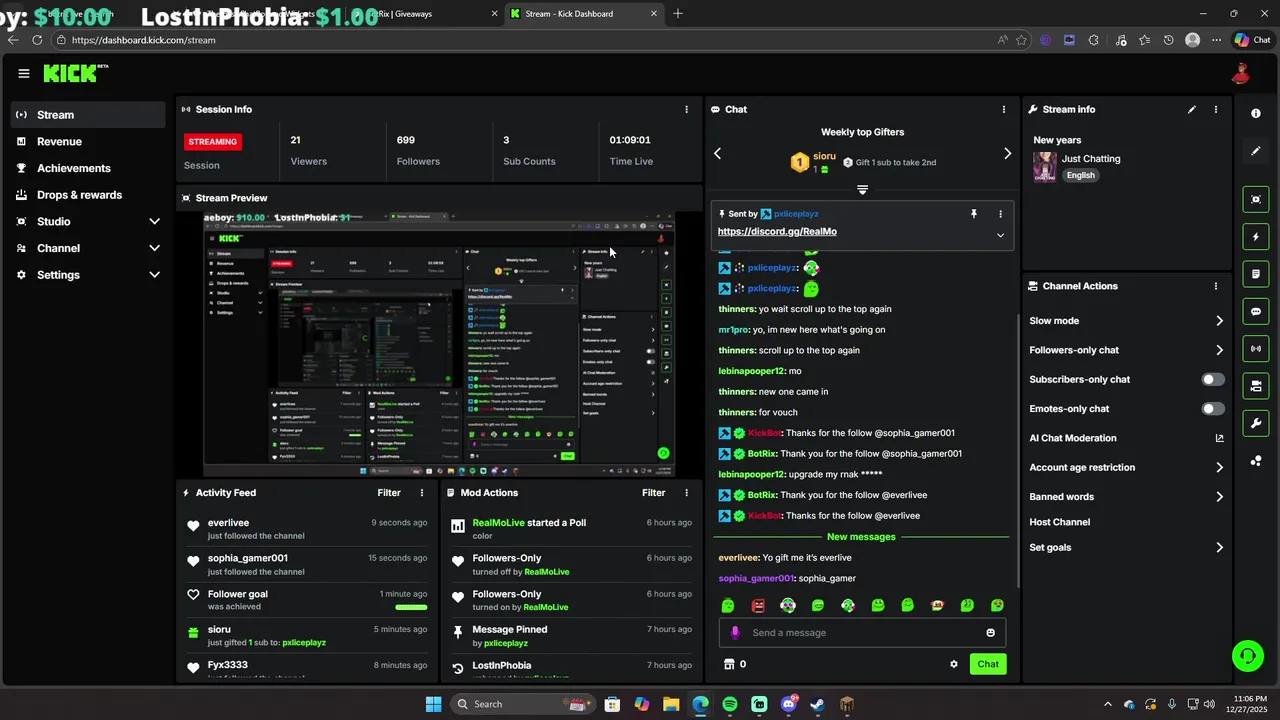
Task: Click the microphone icon in message field
Action: 735,633
